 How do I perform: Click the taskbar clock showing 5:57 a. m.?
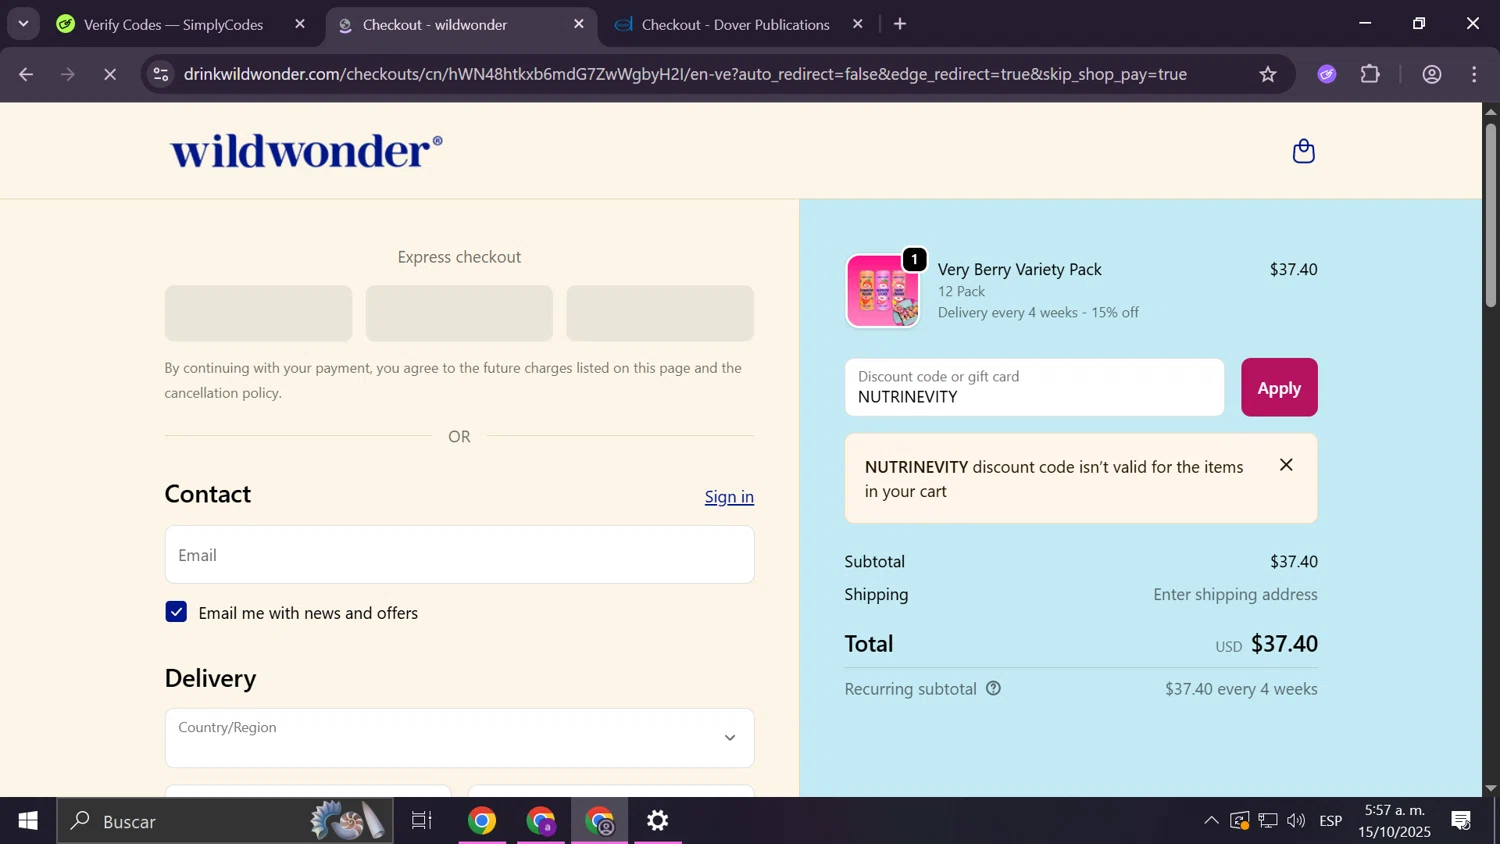click(1395, 821)
